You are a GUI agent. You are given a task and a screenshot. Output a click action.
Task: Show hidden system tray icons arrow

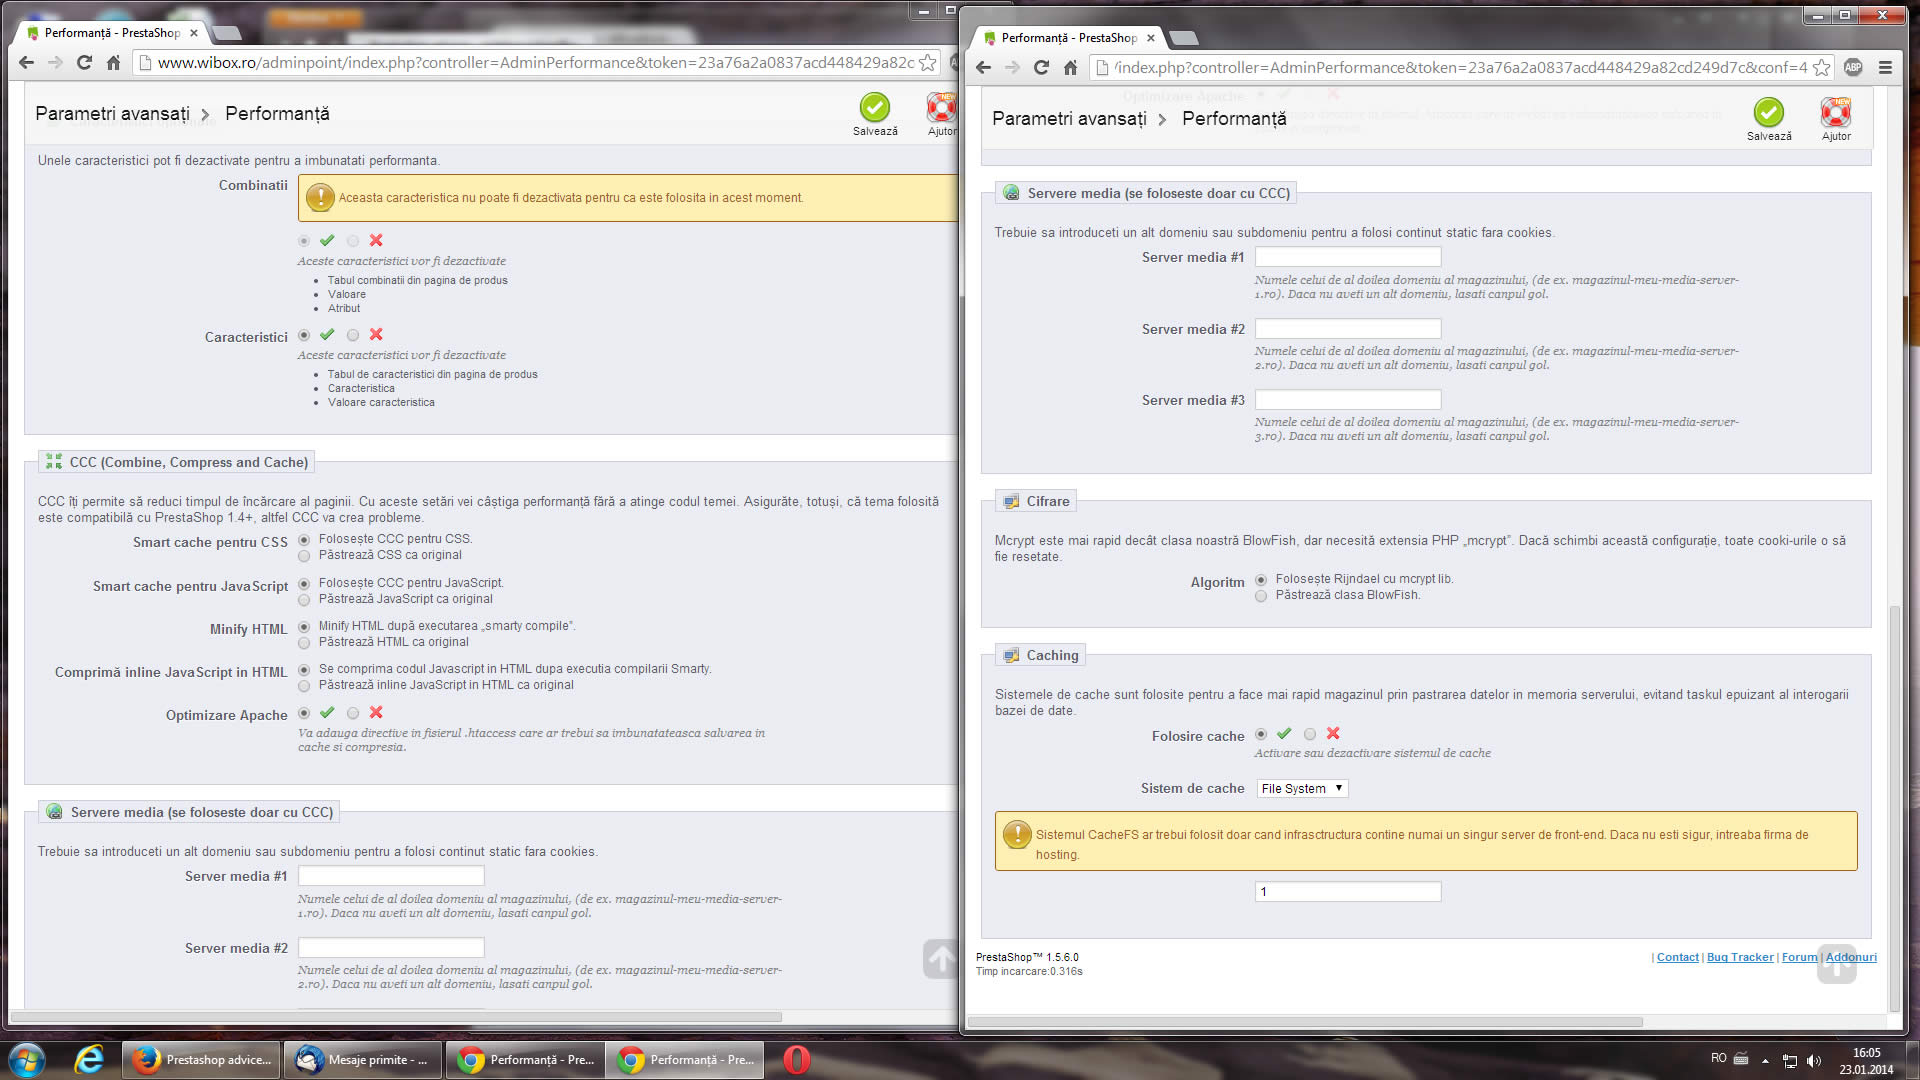pos(1765,1061)
